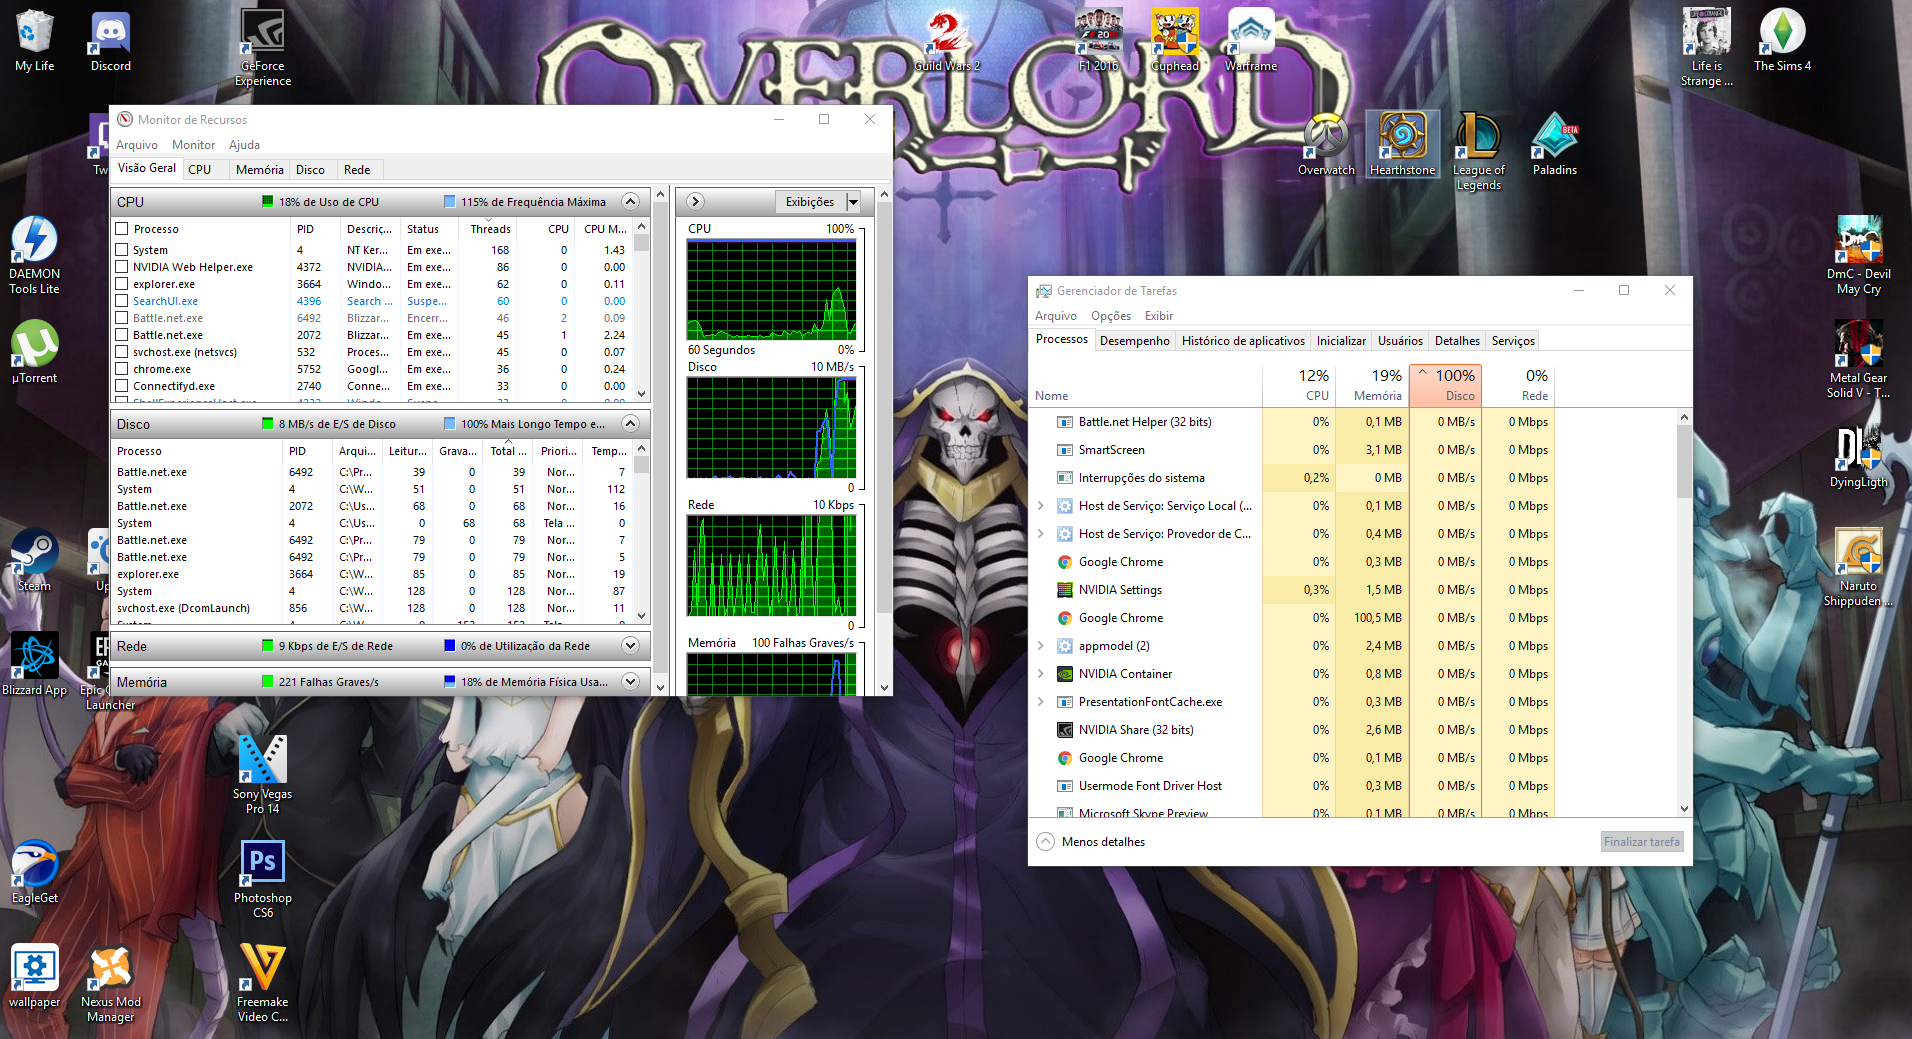Expand the Rede section in Resource Monitor
Viewport: 1912px width, 1039px height.
click(x=630, y=646)
